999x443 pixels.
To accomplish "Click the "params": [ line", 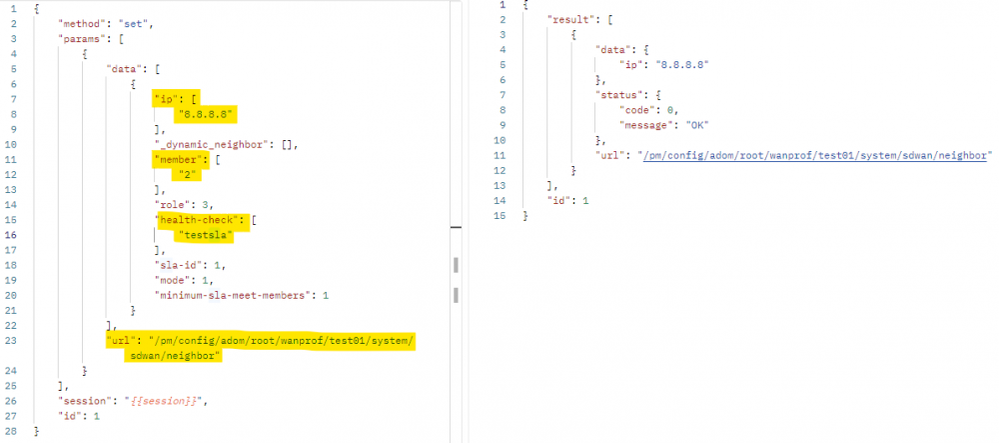I will 90,40.
